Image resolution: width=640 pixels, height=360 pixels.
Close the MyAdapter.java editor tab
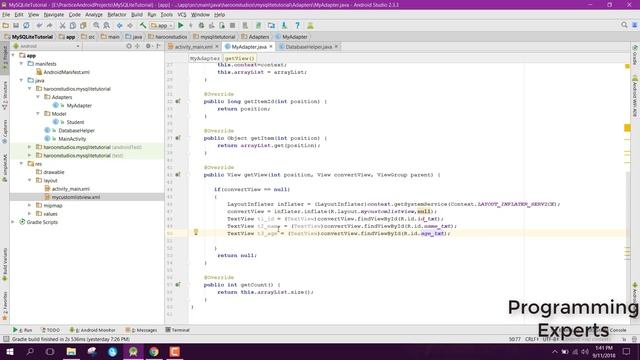point(271,47)
